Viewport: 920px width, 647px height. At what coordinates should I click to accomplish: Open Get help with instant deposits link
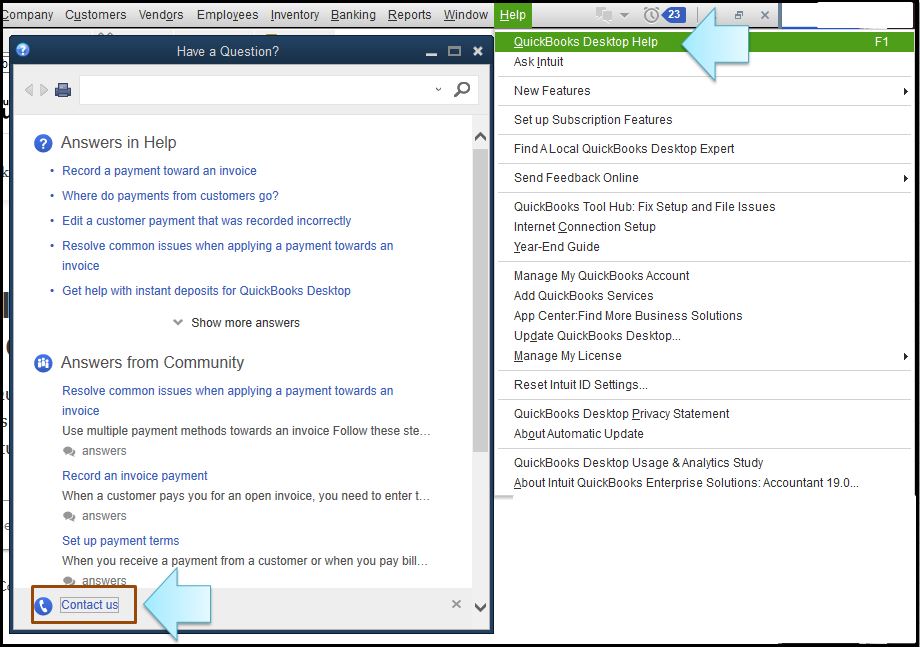click(x=206, y=291)
